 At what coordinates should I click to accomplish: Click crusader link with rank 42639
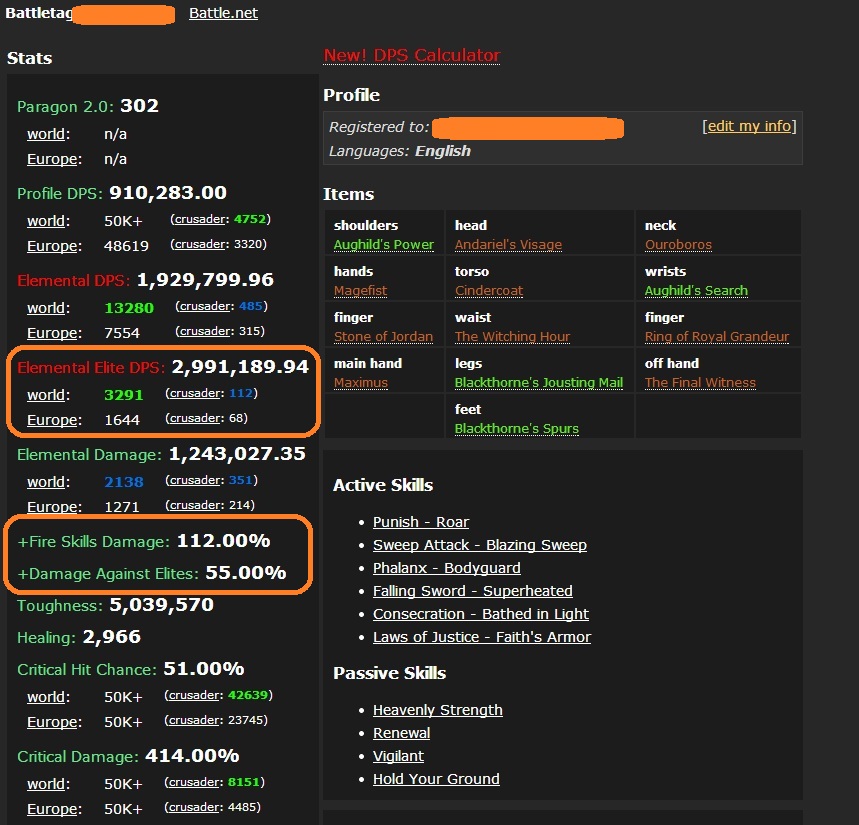coord(193,695)
